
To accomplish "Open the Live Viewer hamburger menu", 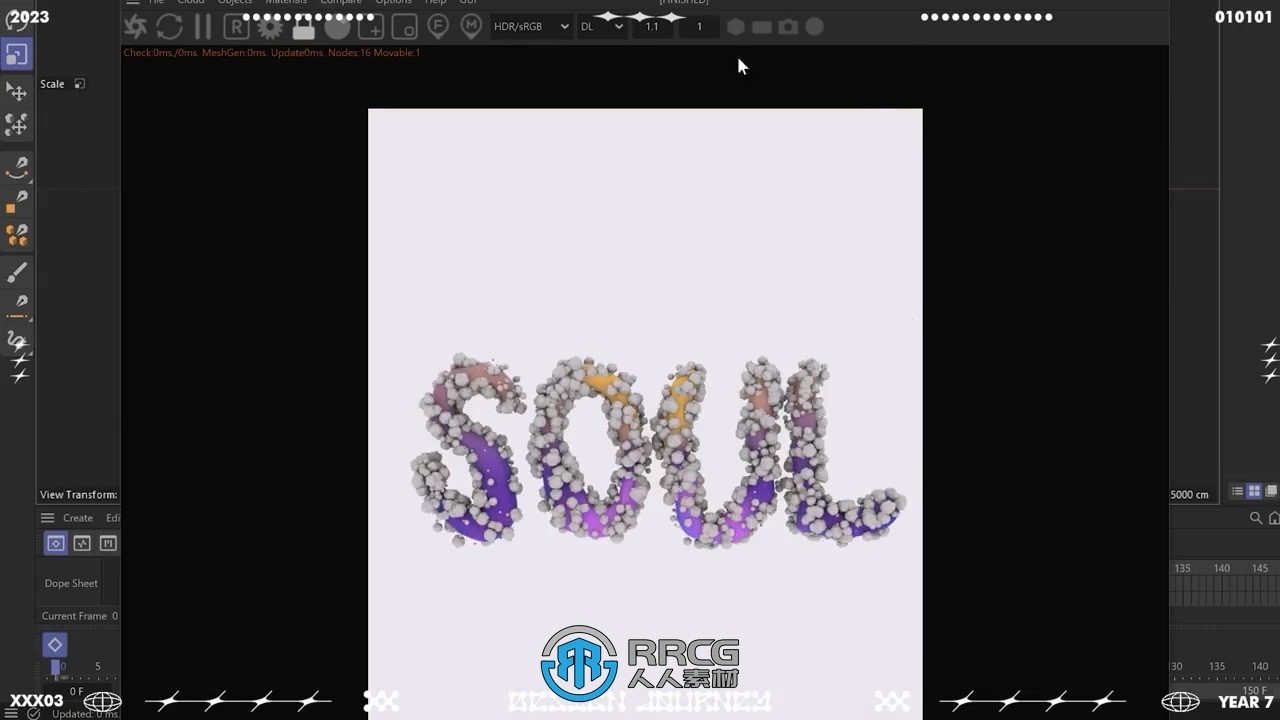I will click(x=133, y=3).
